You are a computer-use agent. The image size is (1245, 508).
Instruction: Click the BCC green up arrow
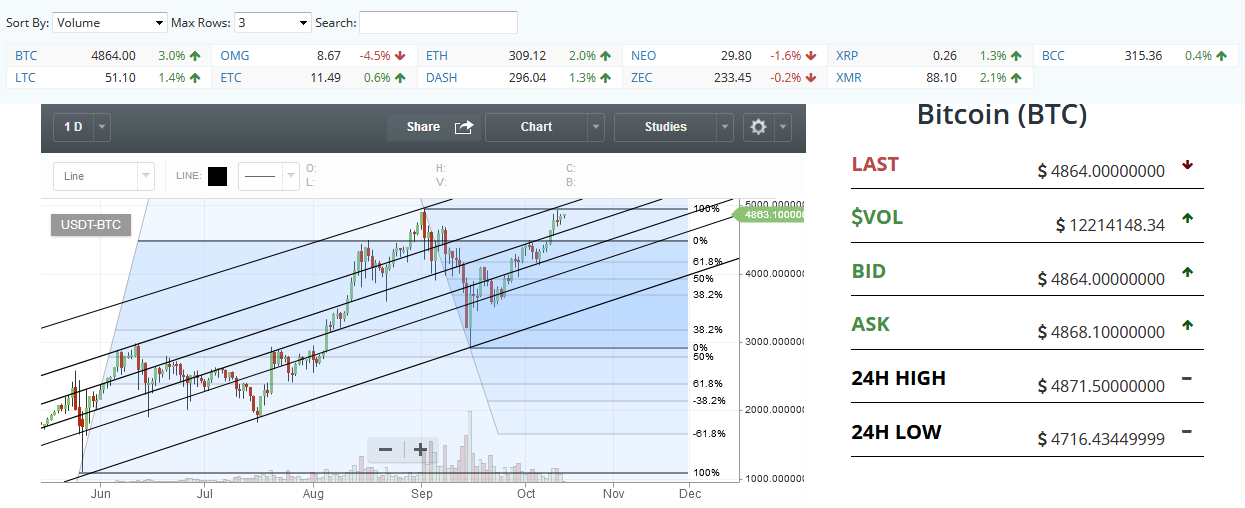(x=1221, y=56)
